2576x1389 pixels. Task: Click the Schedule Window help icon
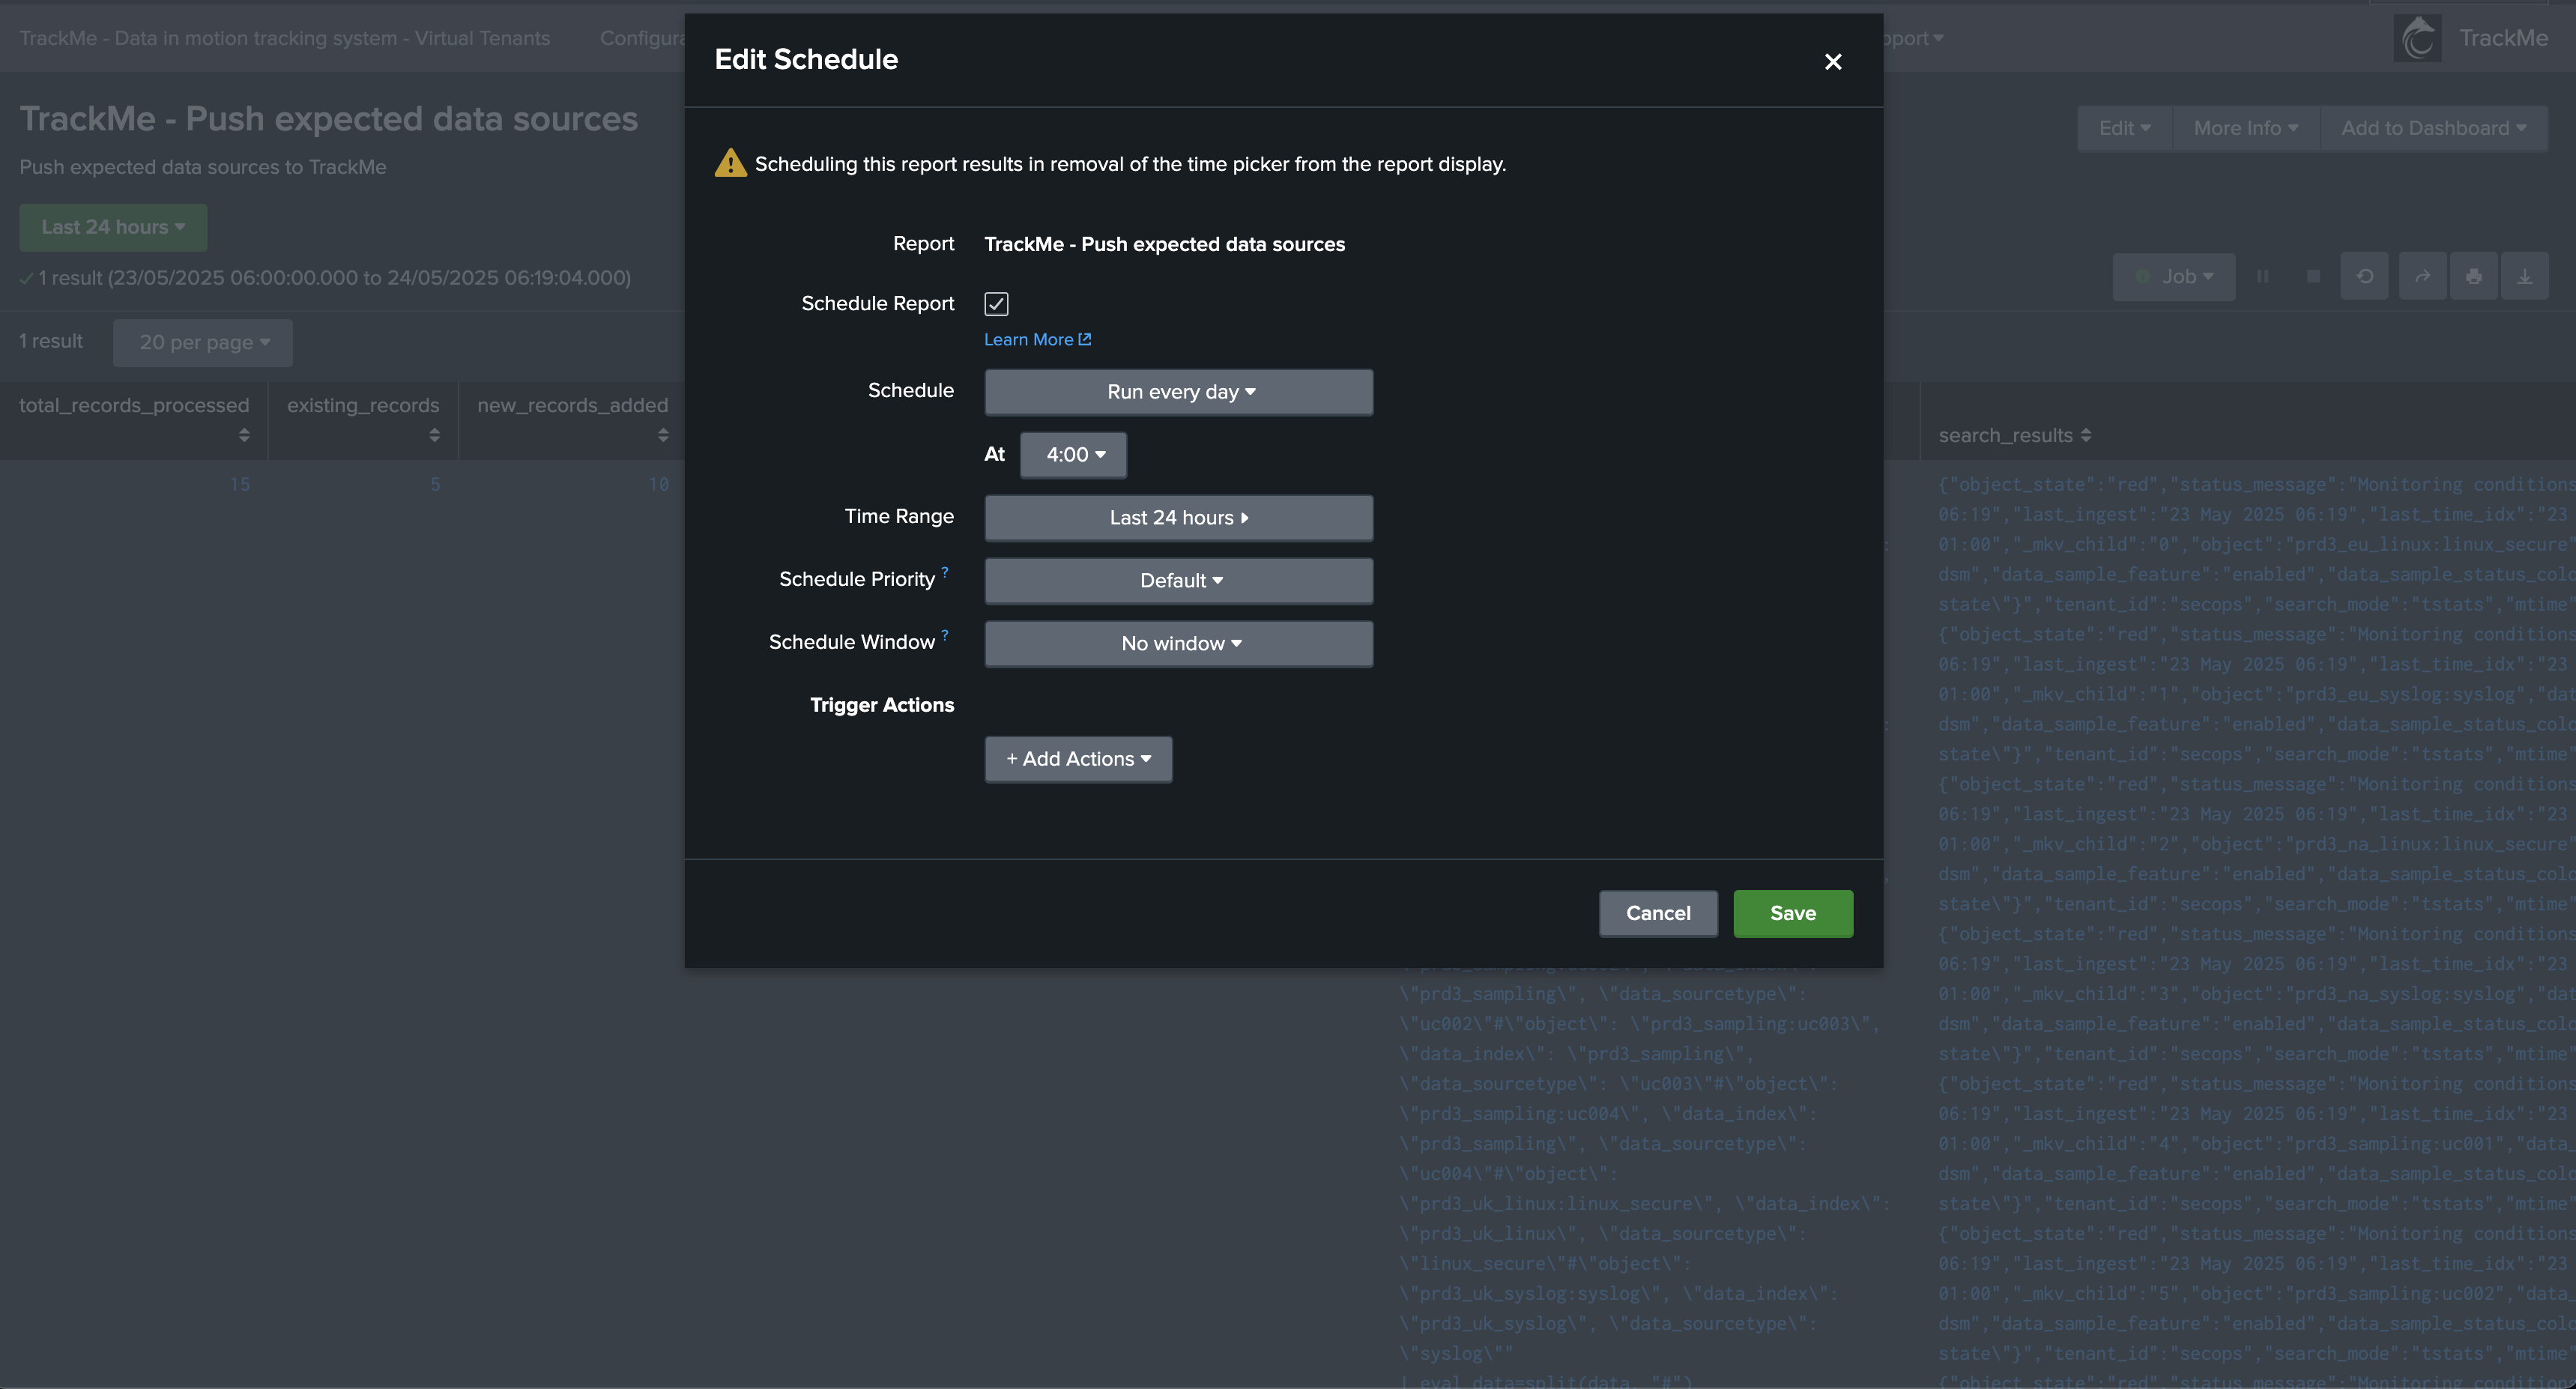[944, 635]
